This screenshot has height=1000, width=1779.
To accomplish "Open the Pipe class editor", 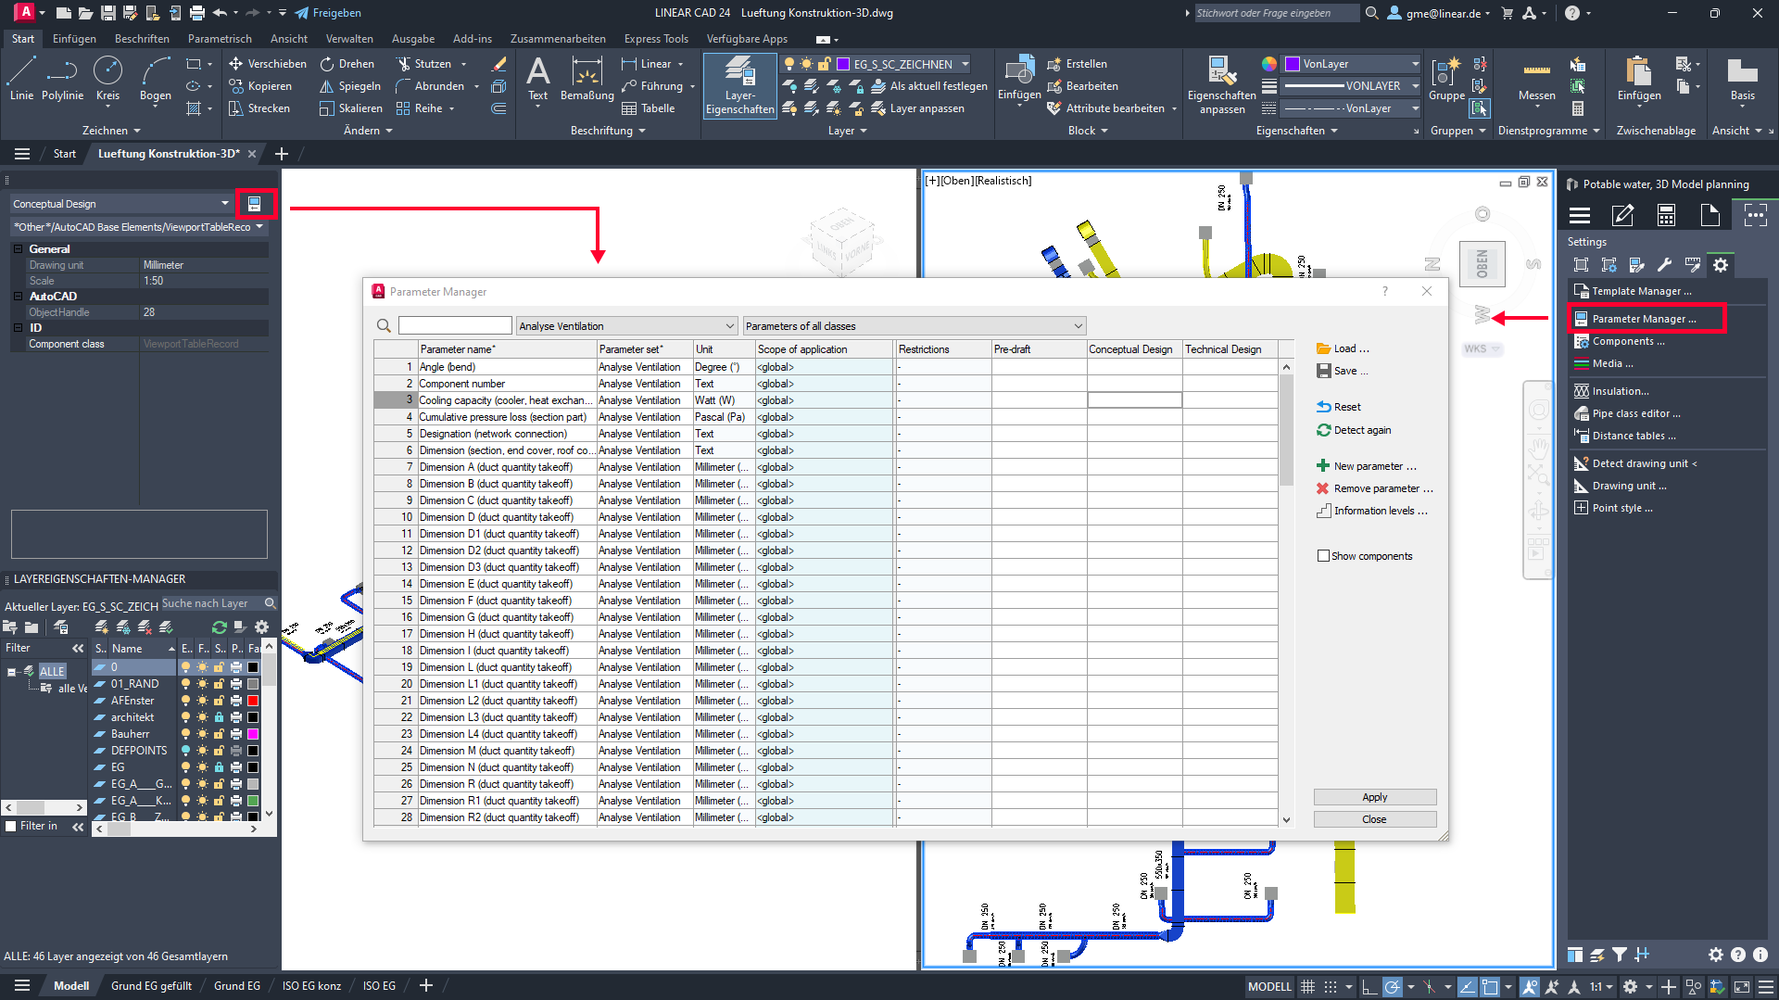I will pos(1635,413).
